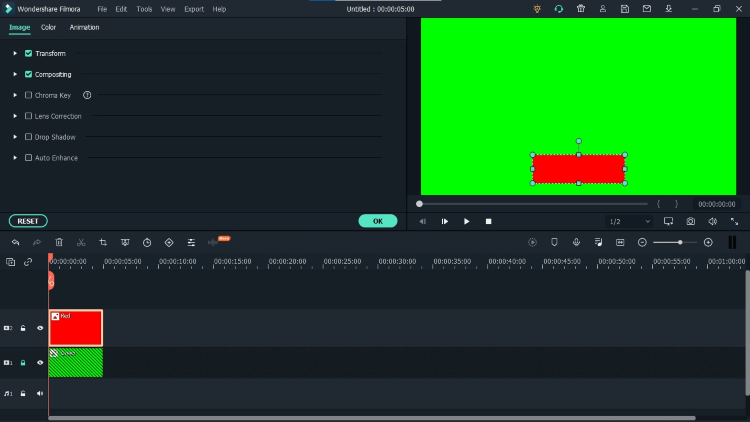Open the Speed timer tool

(x=147, y=243)
